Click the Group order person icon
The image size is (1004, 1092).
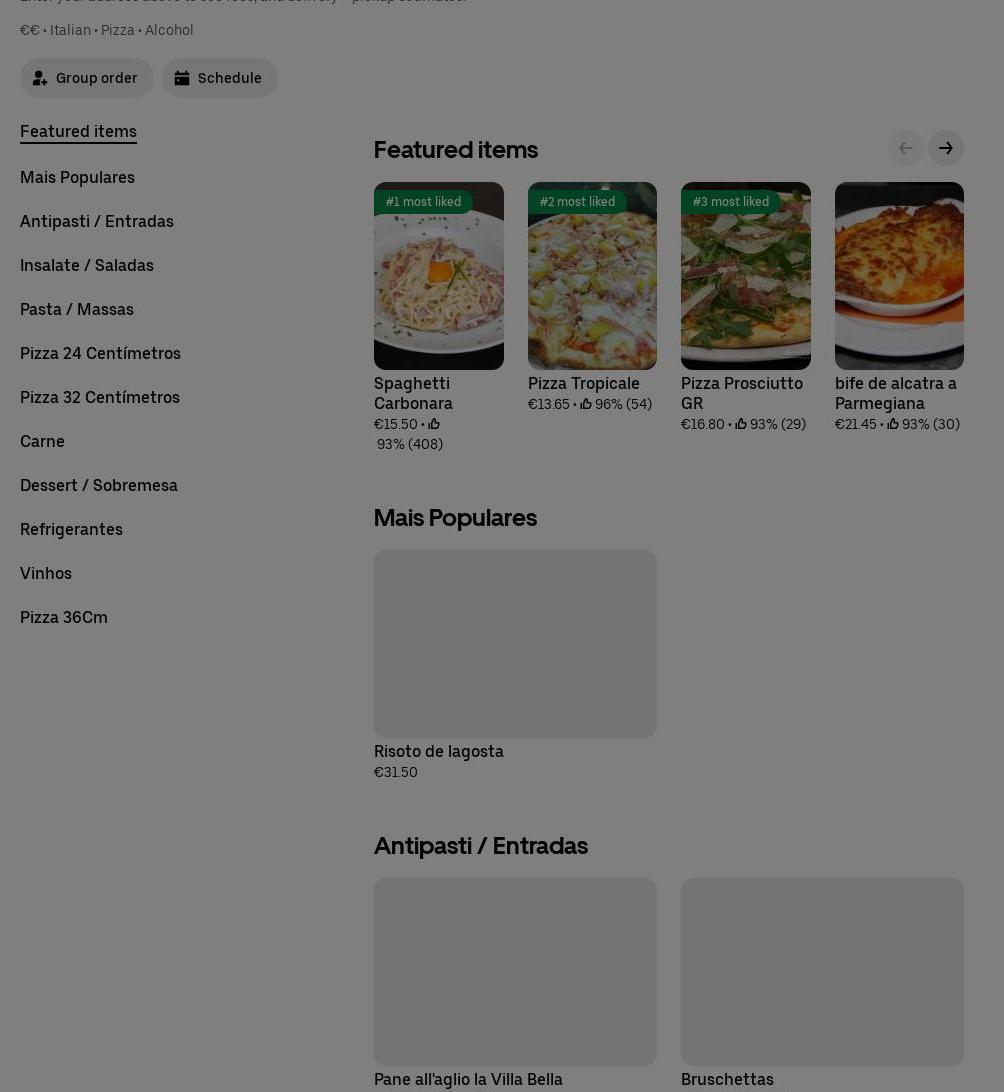40,78
